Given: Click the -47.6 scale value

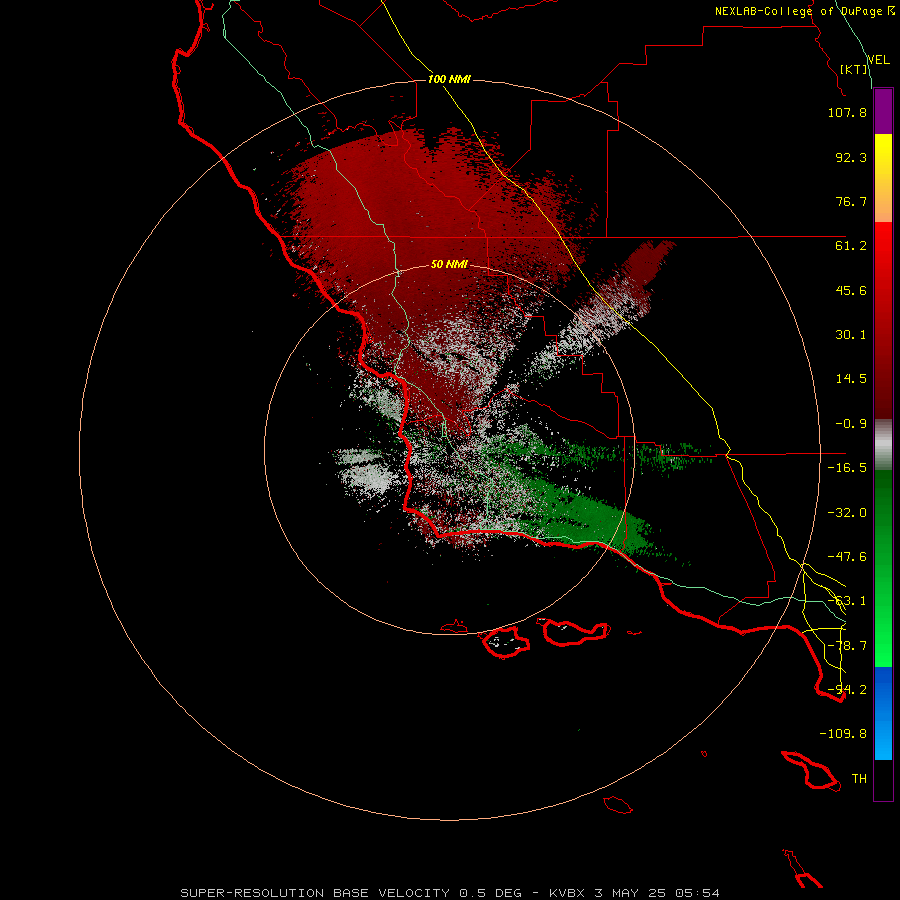Looking at the screenshot, I should (847, 557).
